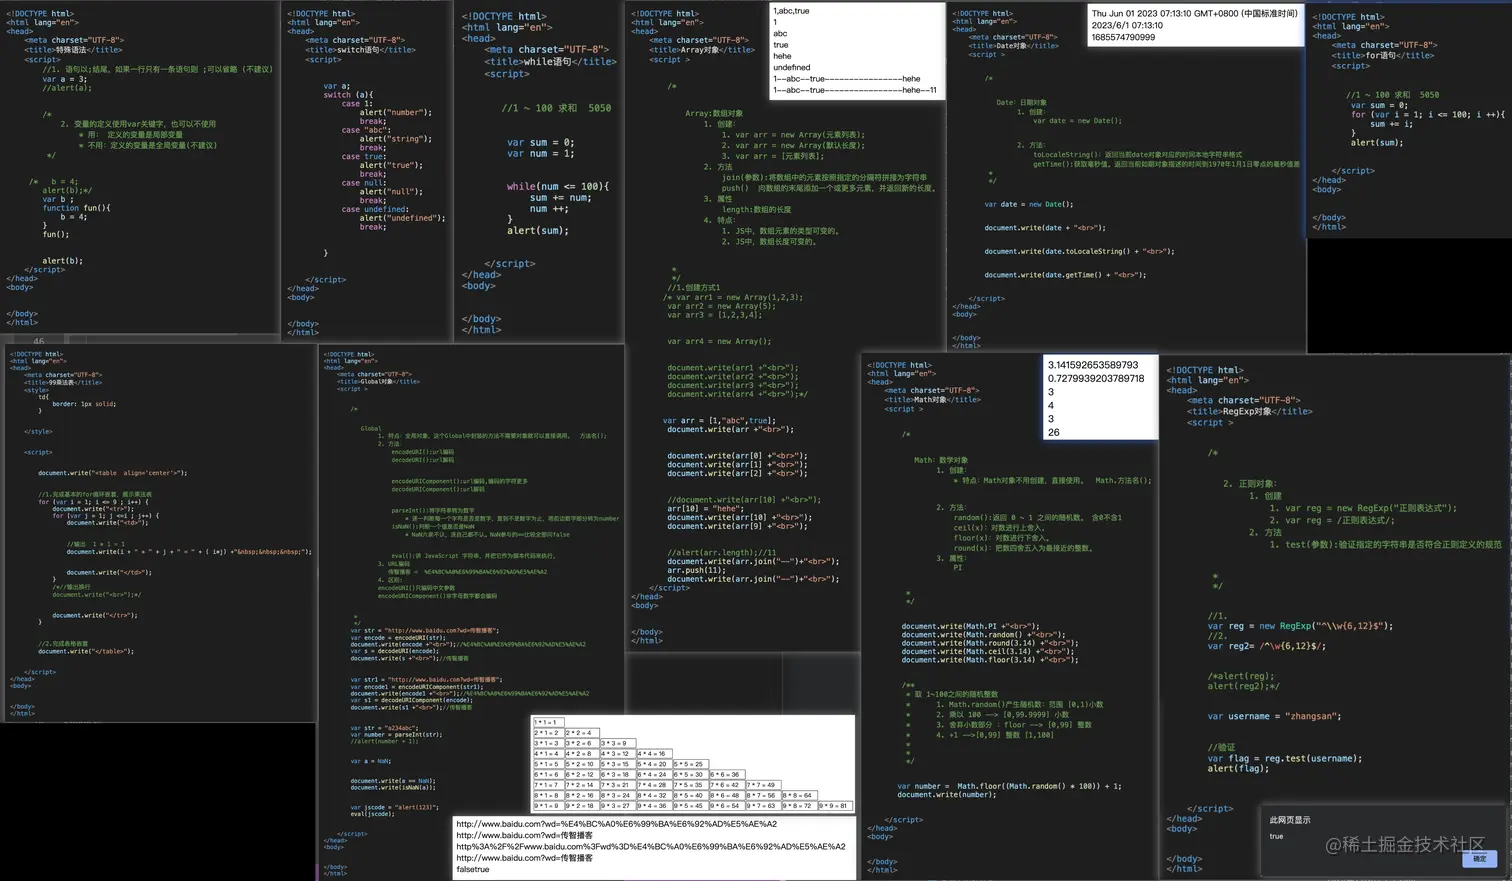Click the 'http%3A%2F%2Fwww.baidu.com' encoded output line

click(x=651, y=846)
